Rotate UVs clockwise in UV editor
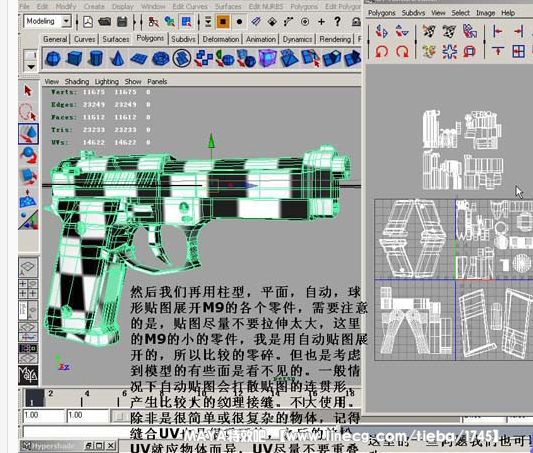This screenshot has width=533, height=453. [x=402, y=52]
